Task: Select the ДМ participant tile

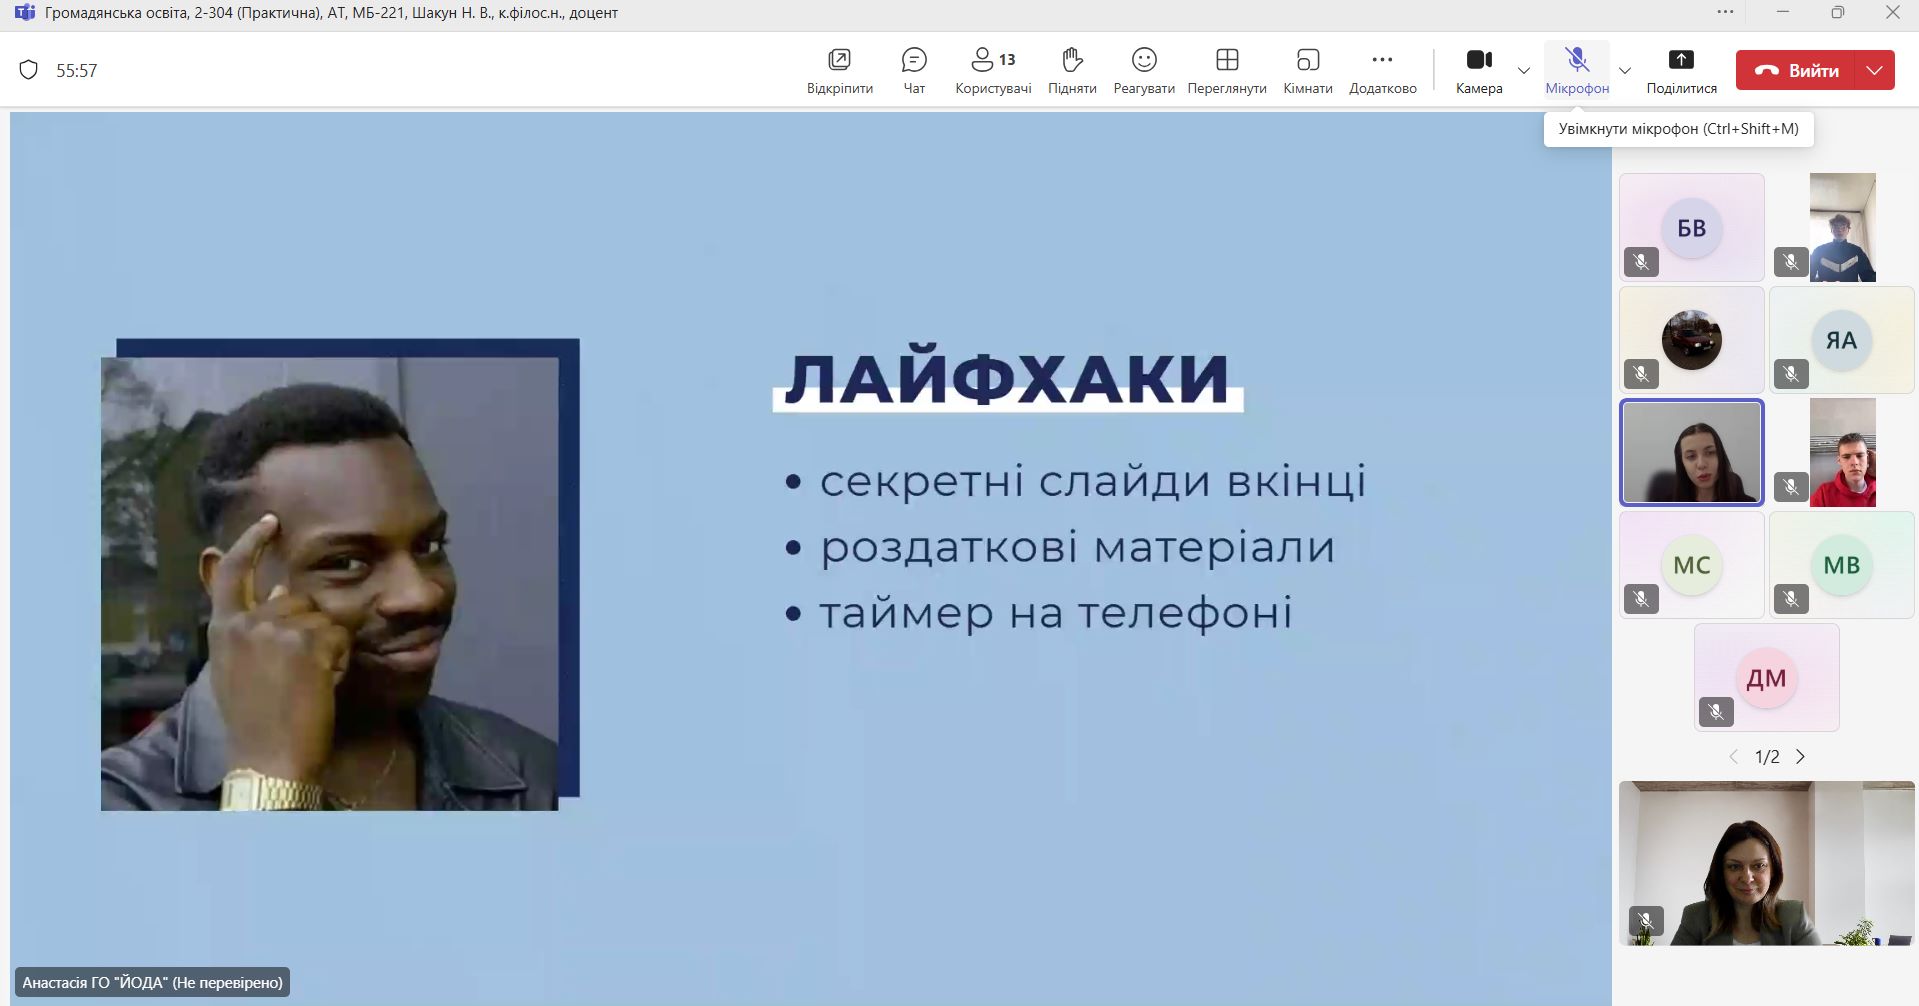Action: point(1766,678)
